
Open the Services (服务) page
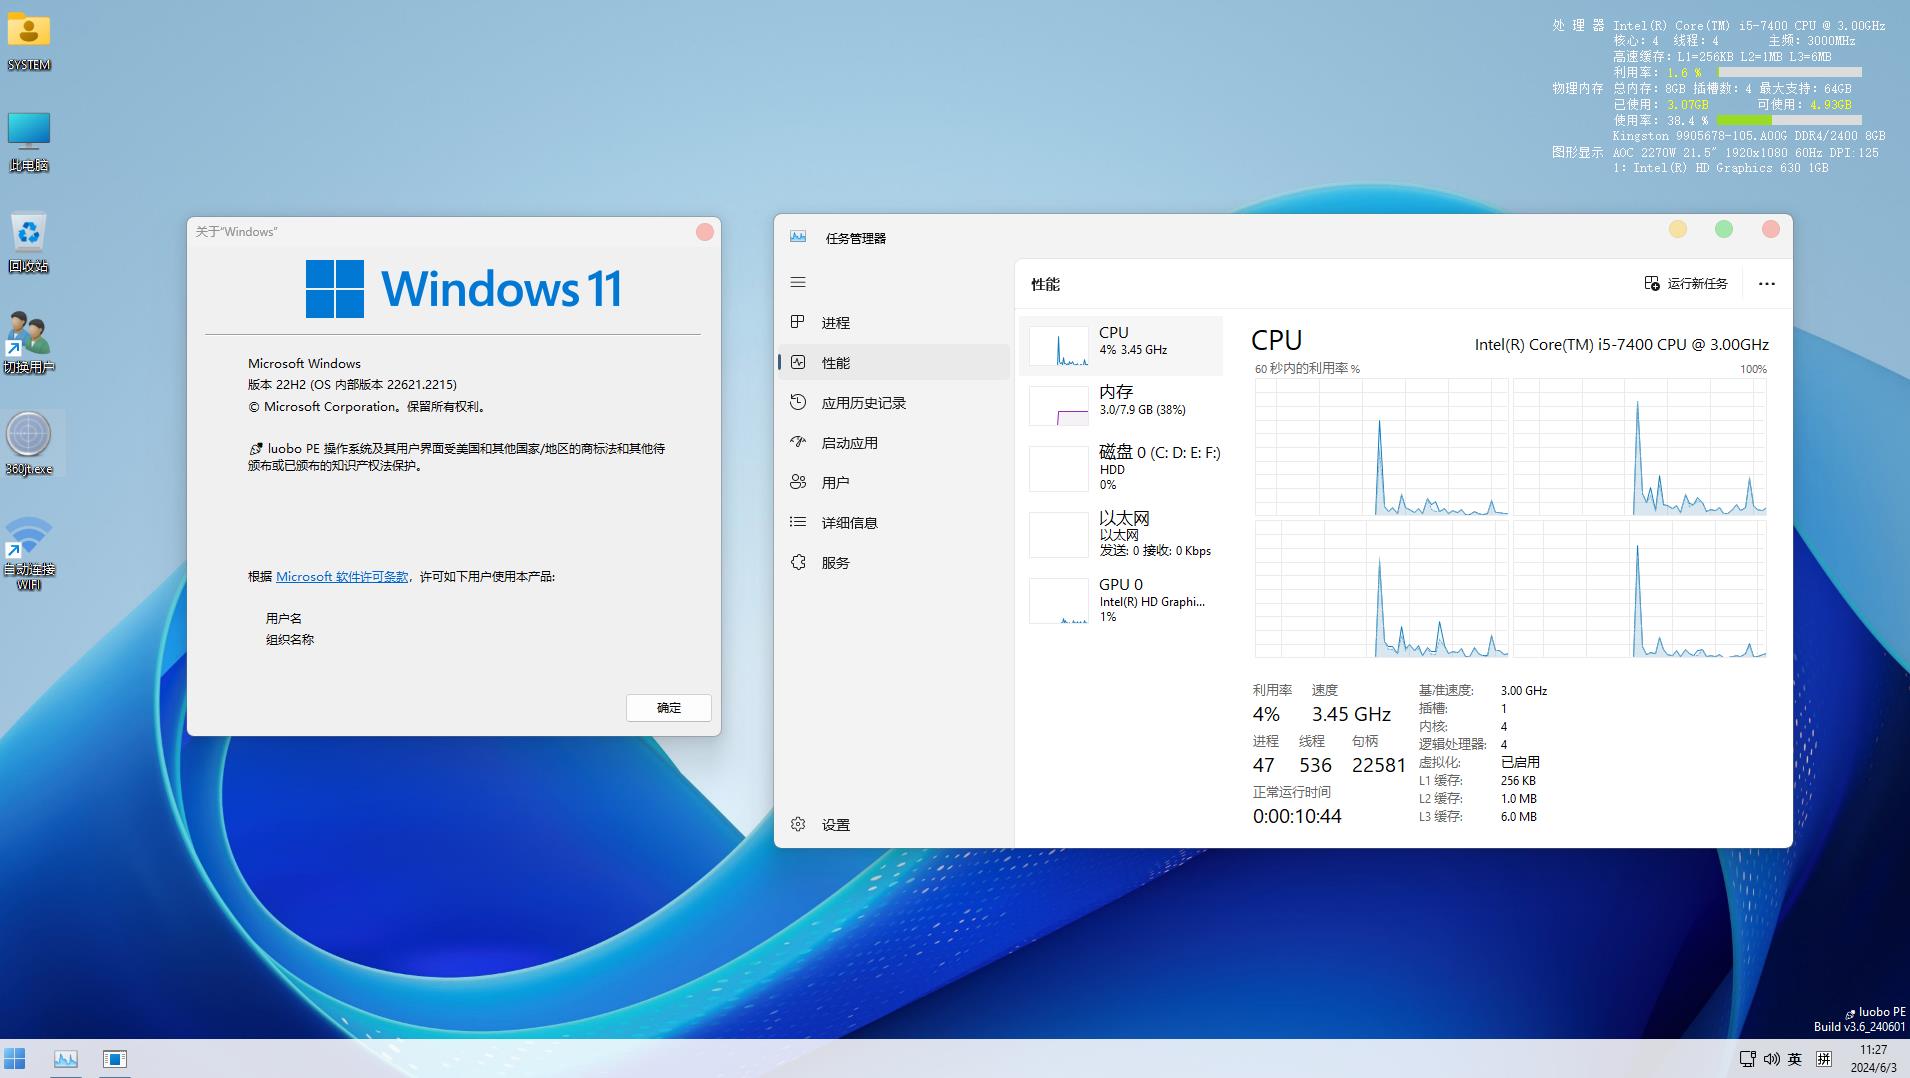point(893,562)
